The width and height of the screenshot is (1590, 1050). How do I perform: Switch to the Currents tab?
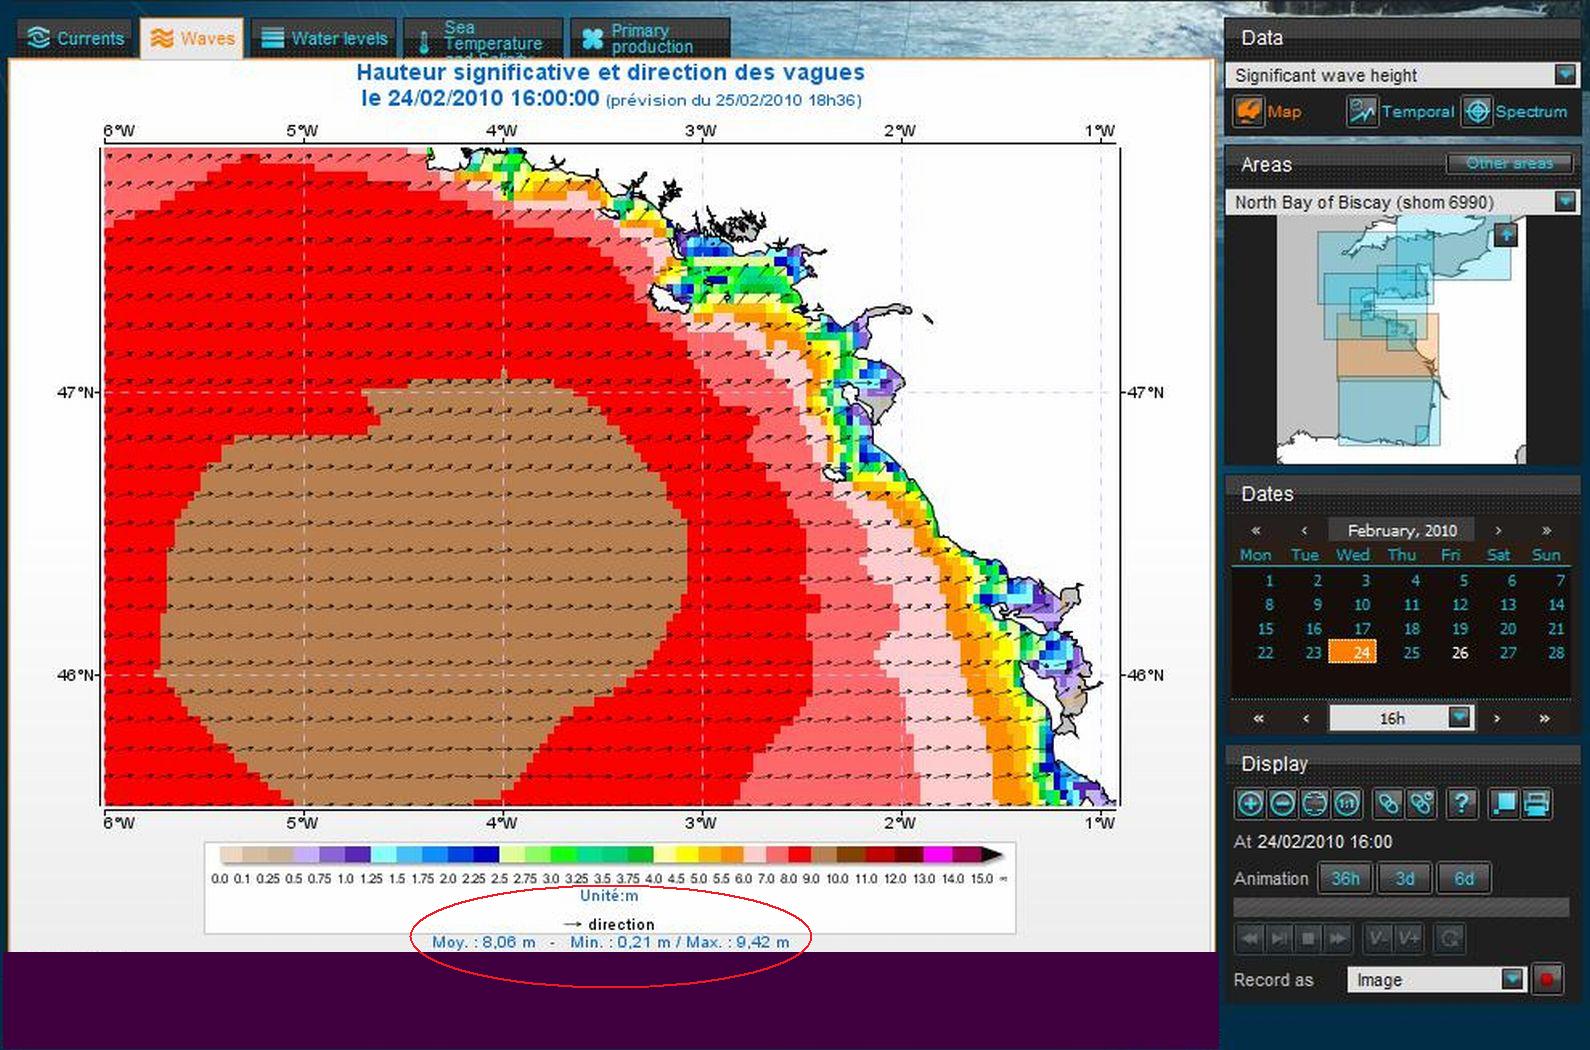pos(76,38)
